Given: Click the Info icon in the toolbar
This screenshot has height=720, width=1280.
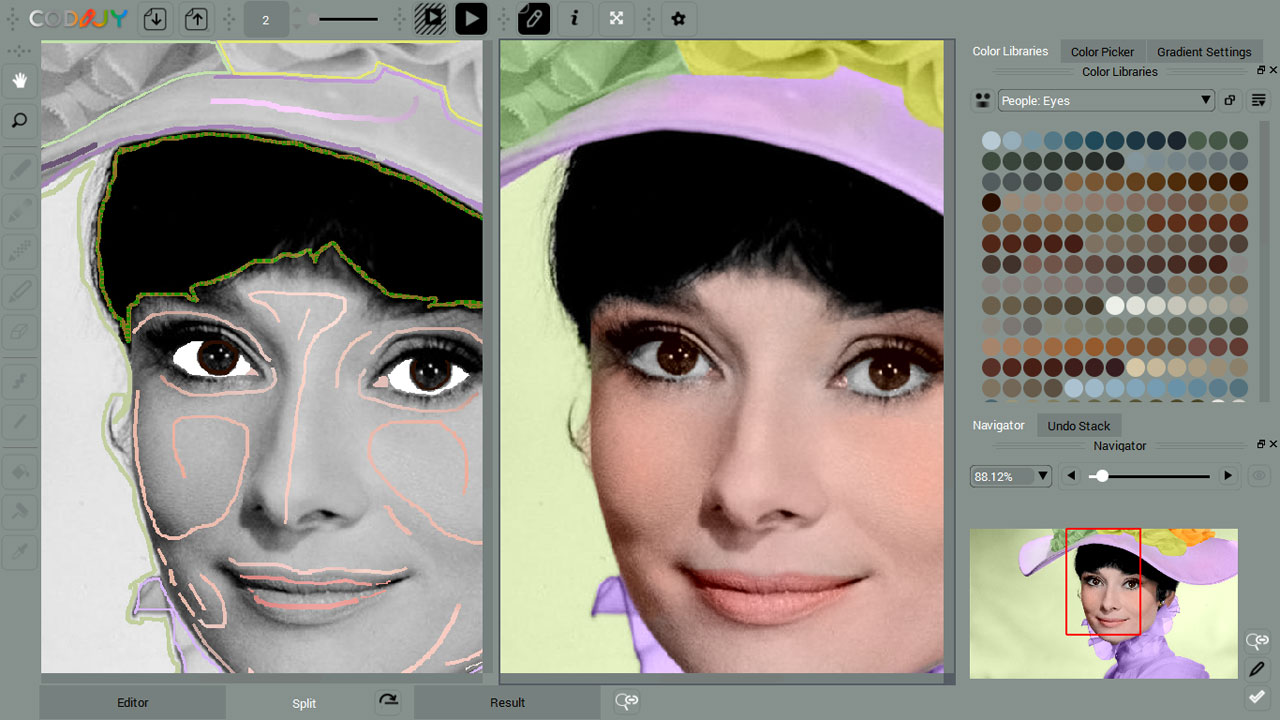Looking at the screenshot, I should [575, 18].
